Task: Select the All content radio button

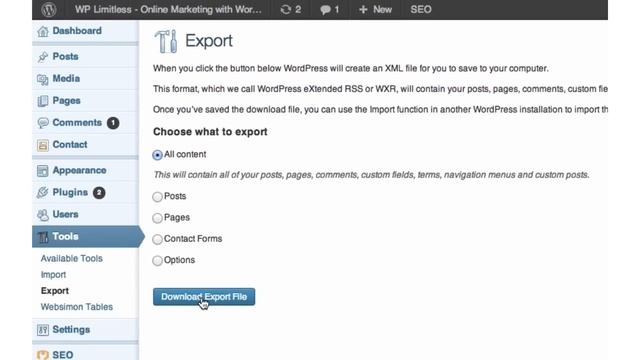Action: click(x=157, y=155)
